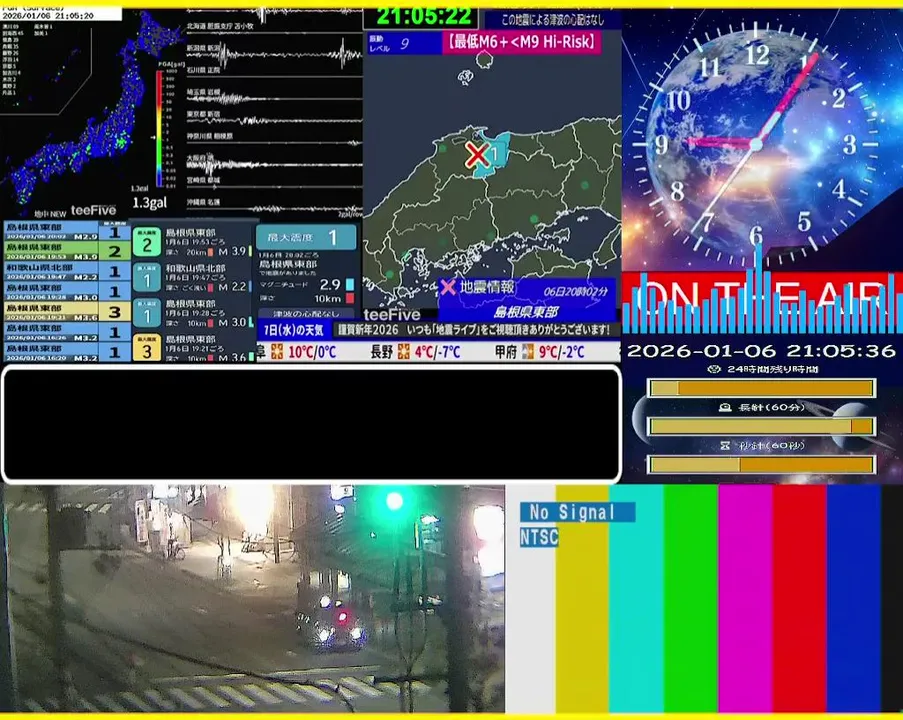Click the 最大震度 1 header panel
The width and height of the screenshot is (903, 720).
click(306, 237)
